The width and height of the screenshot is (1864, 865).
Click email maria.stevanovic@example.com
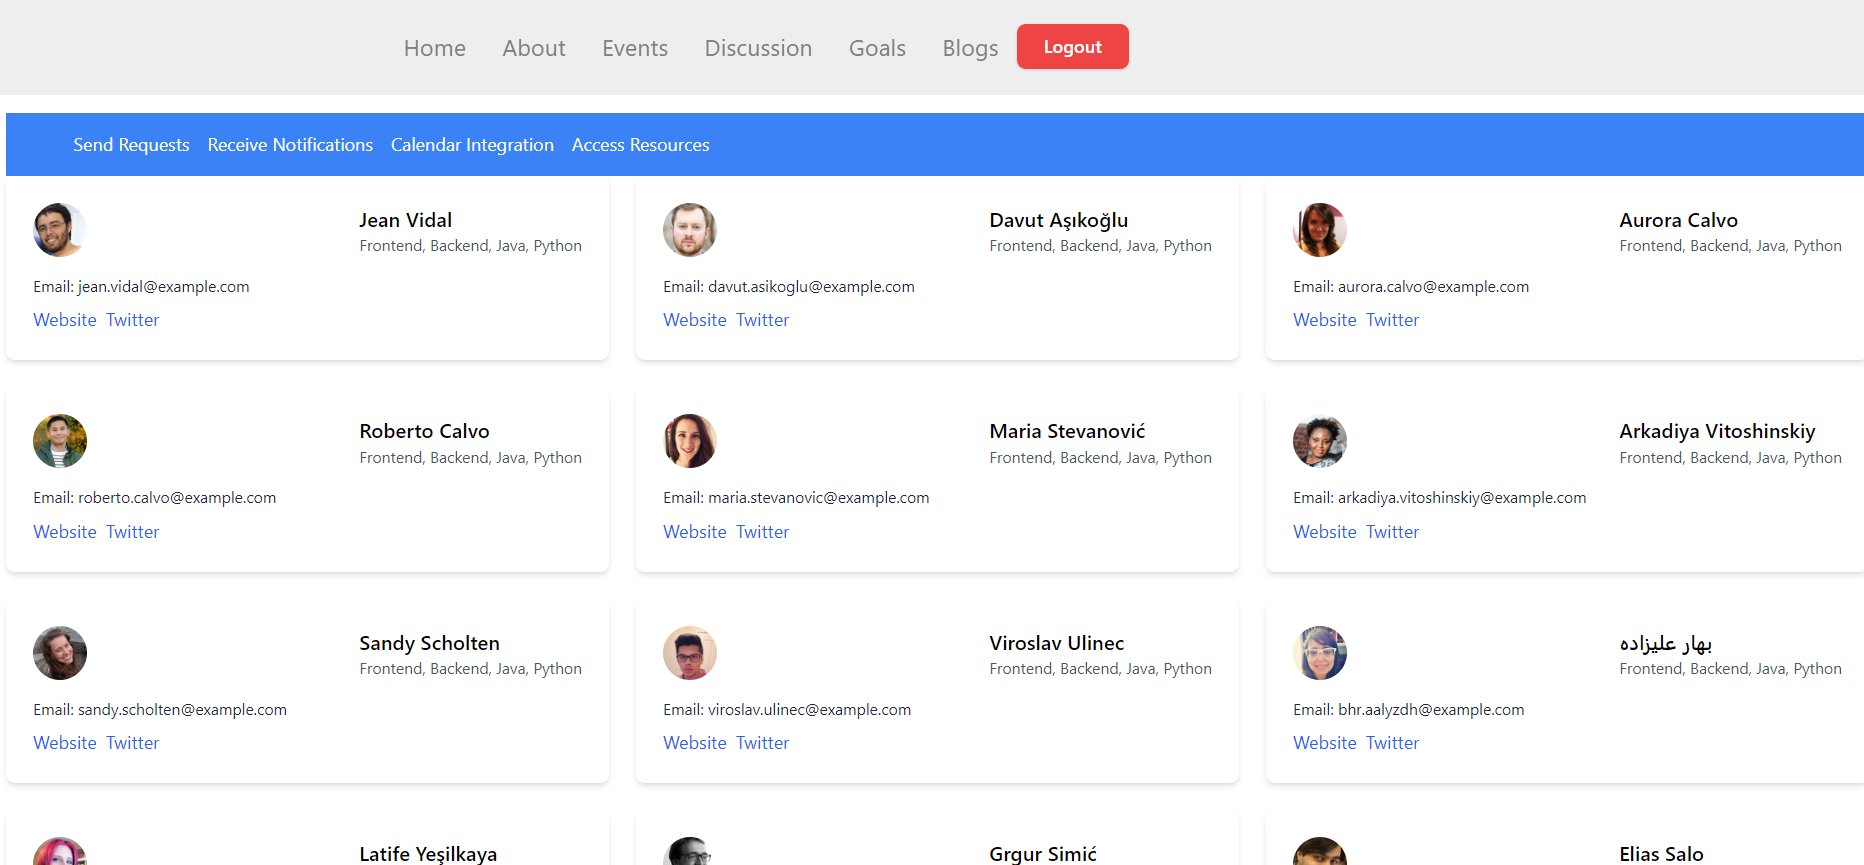tap(819, 498)
